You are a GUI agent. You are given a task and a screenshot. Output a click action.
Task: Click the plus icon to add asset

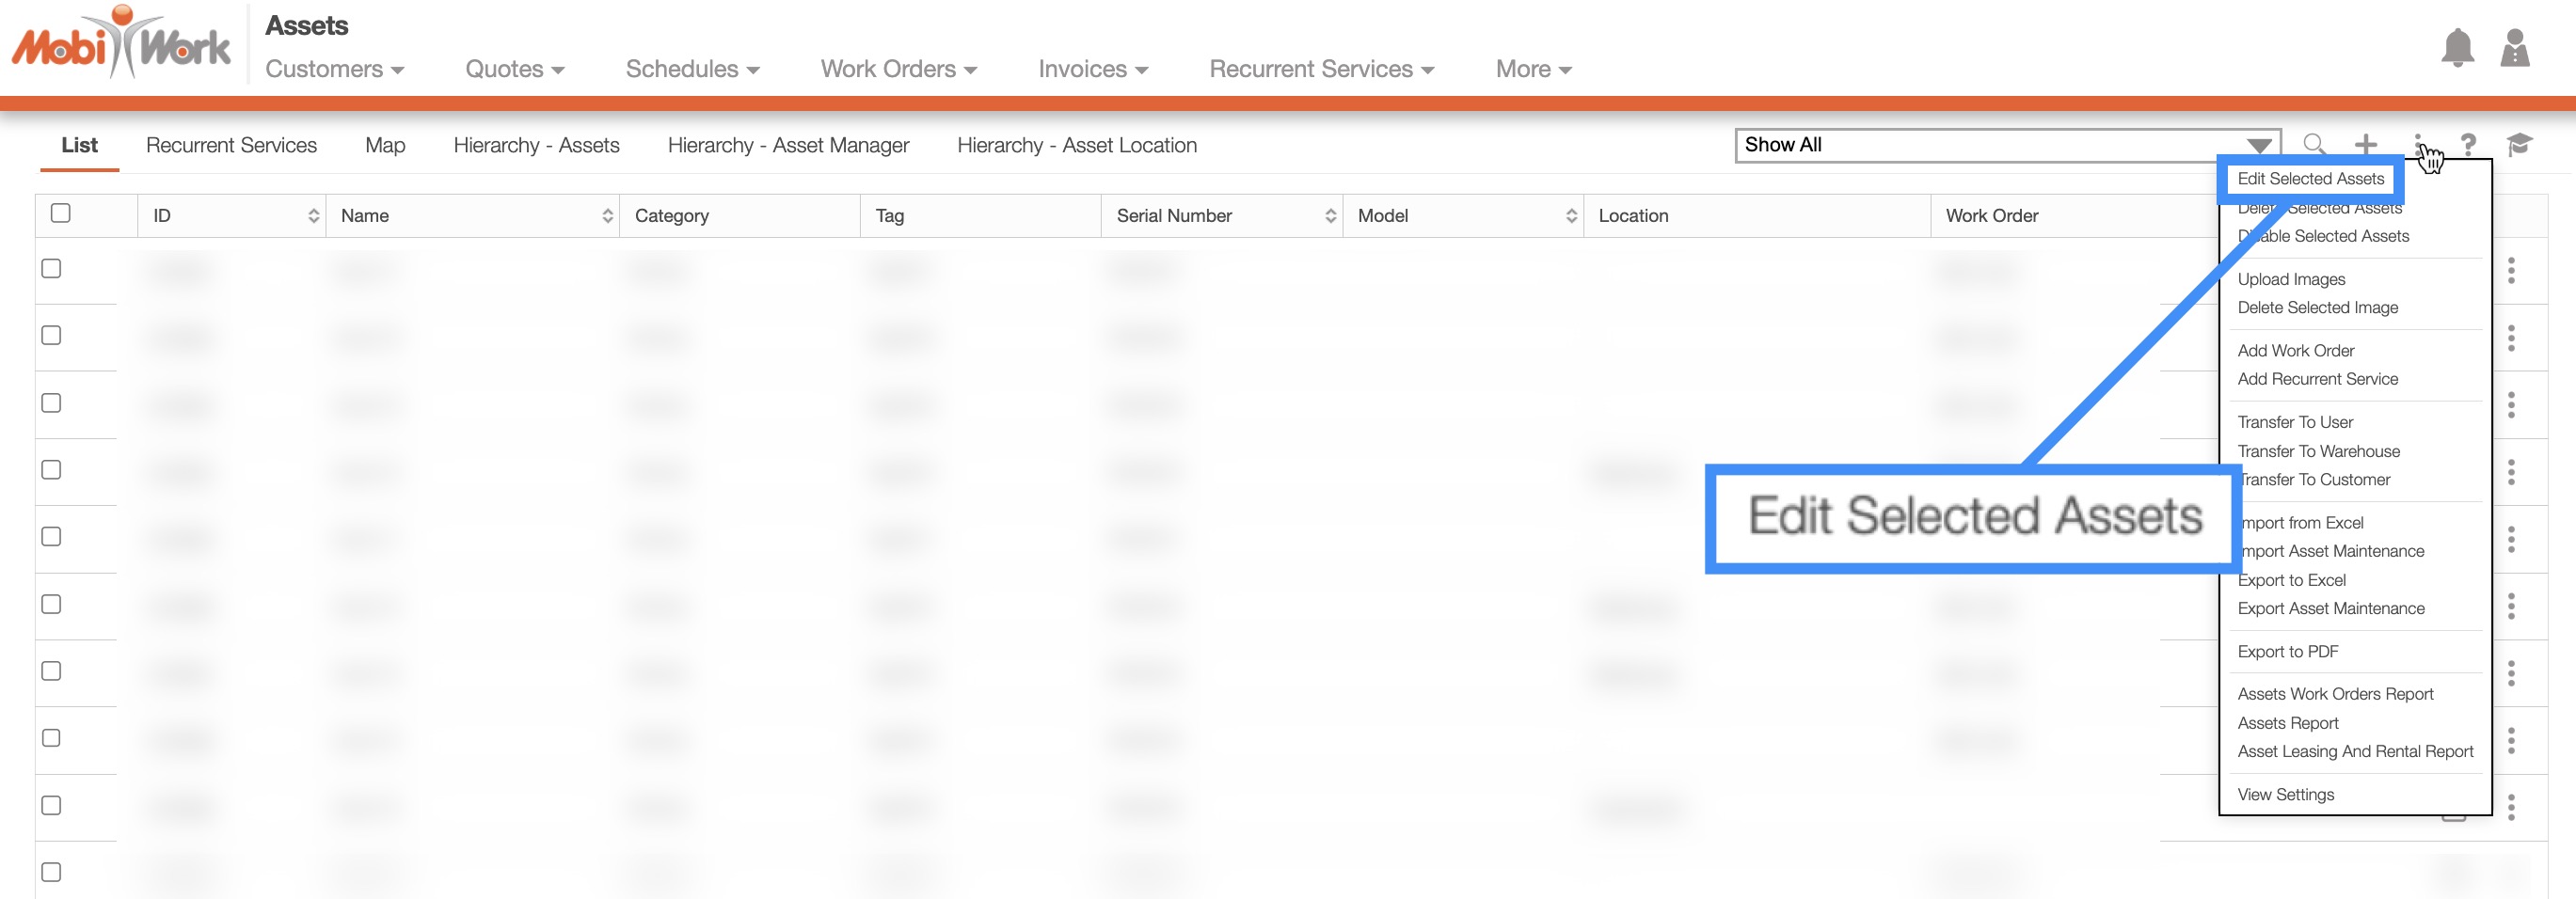2365,144
